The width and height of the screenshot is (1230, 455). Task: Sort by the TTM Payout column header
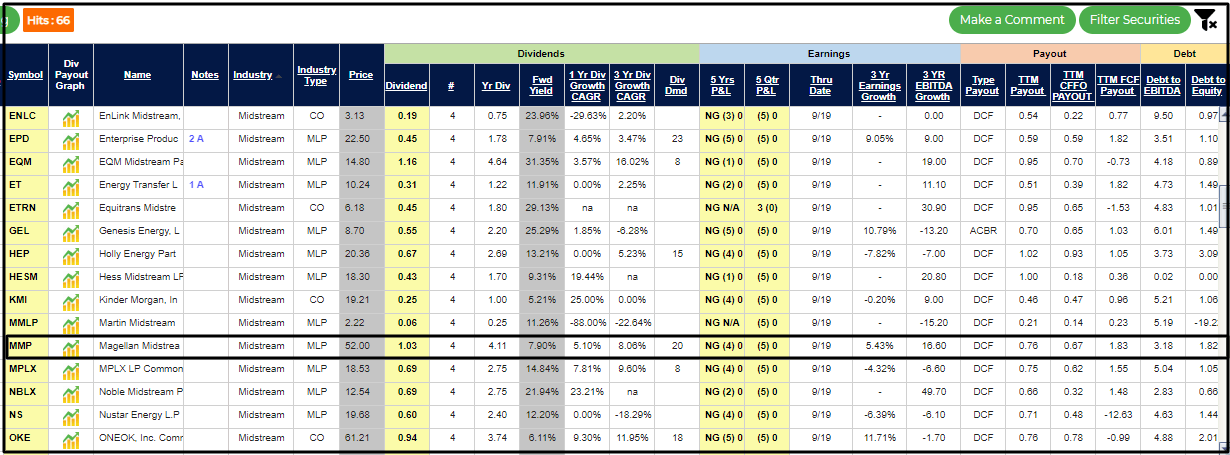point(1028,86)
